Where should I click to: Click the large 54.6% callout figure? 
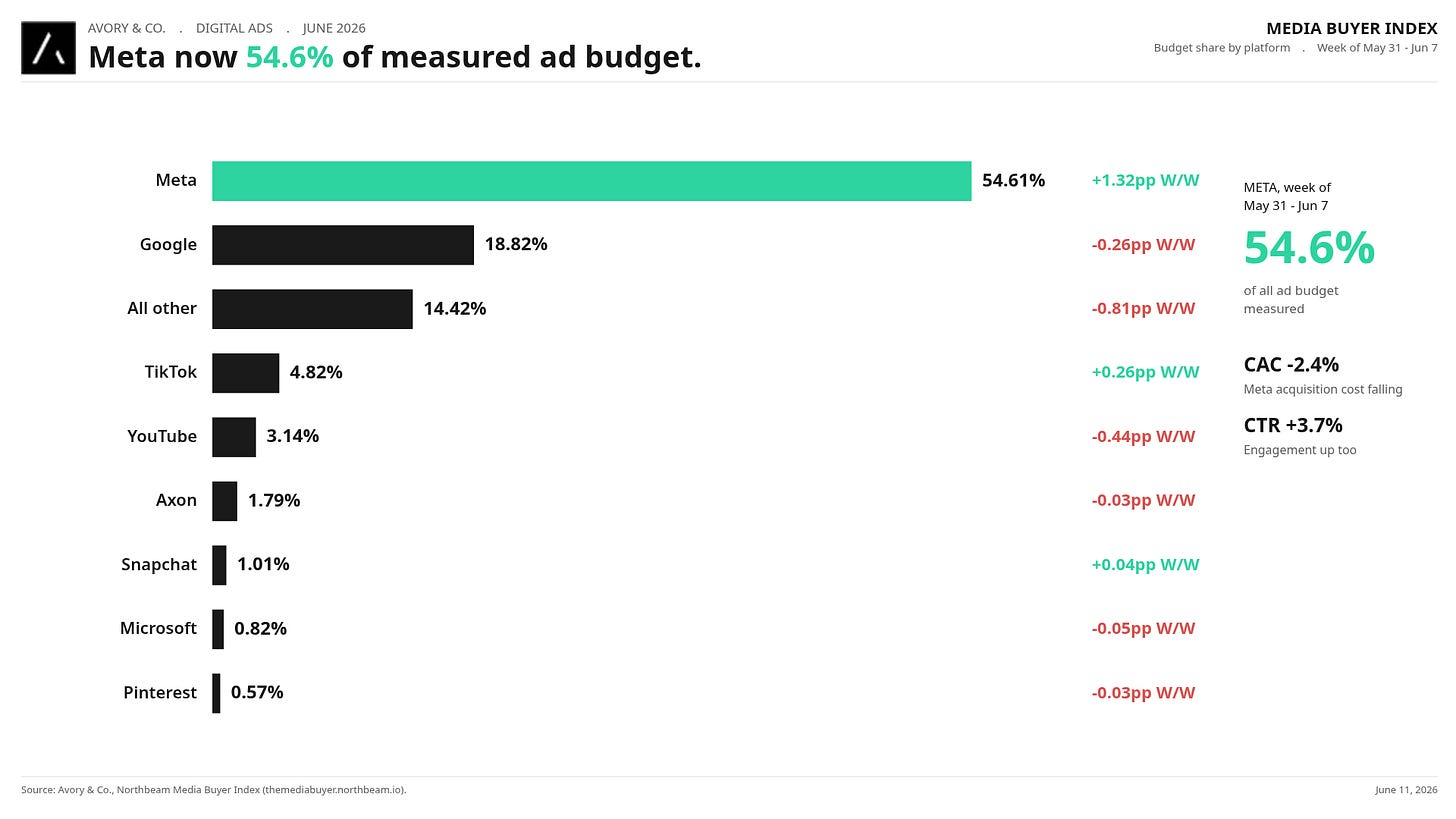1309,248
